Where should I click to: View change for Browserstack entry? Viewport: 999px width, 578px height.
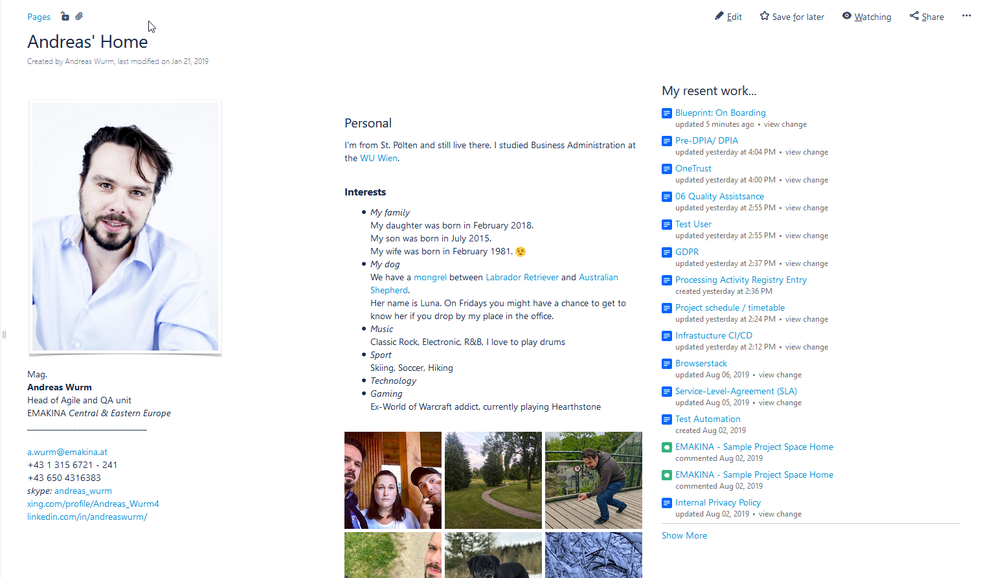point(780,375)
